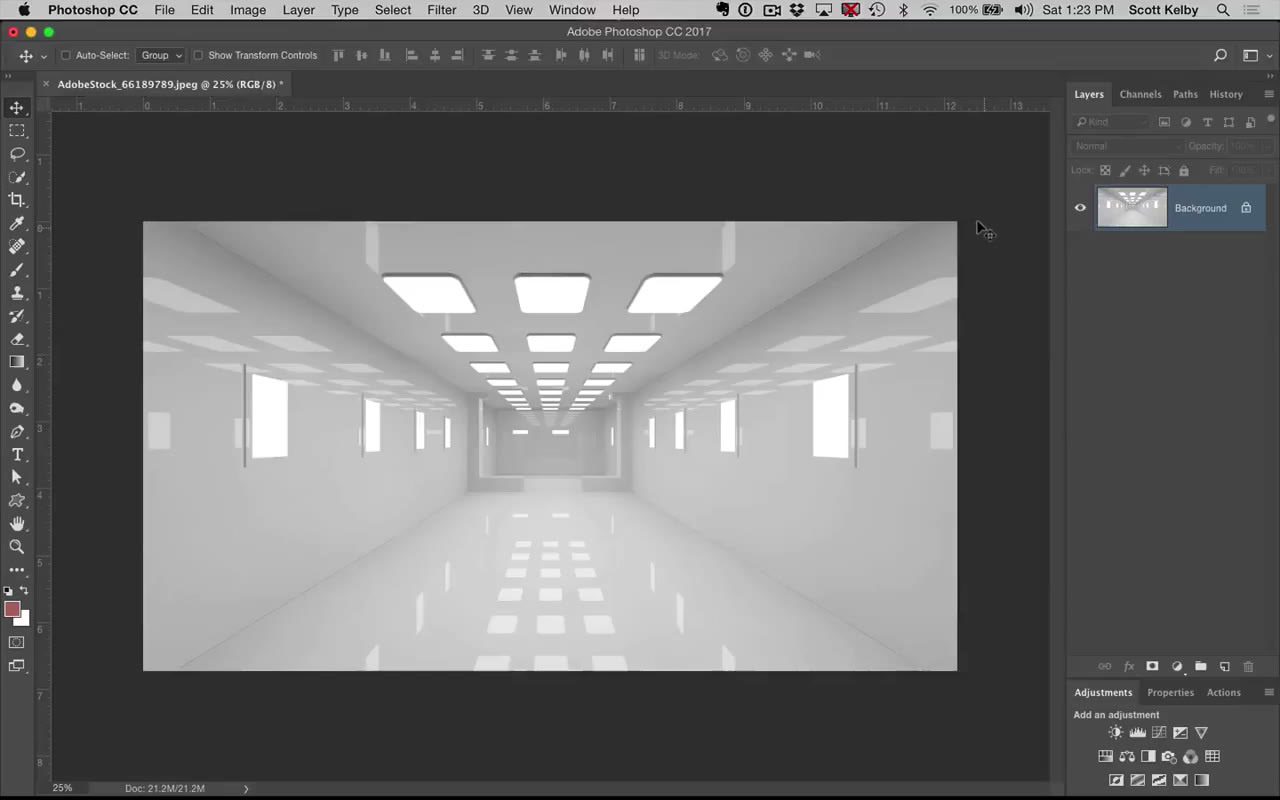Create a new layer
This screenshot has width=1280, height=800.
point(1225,666)
